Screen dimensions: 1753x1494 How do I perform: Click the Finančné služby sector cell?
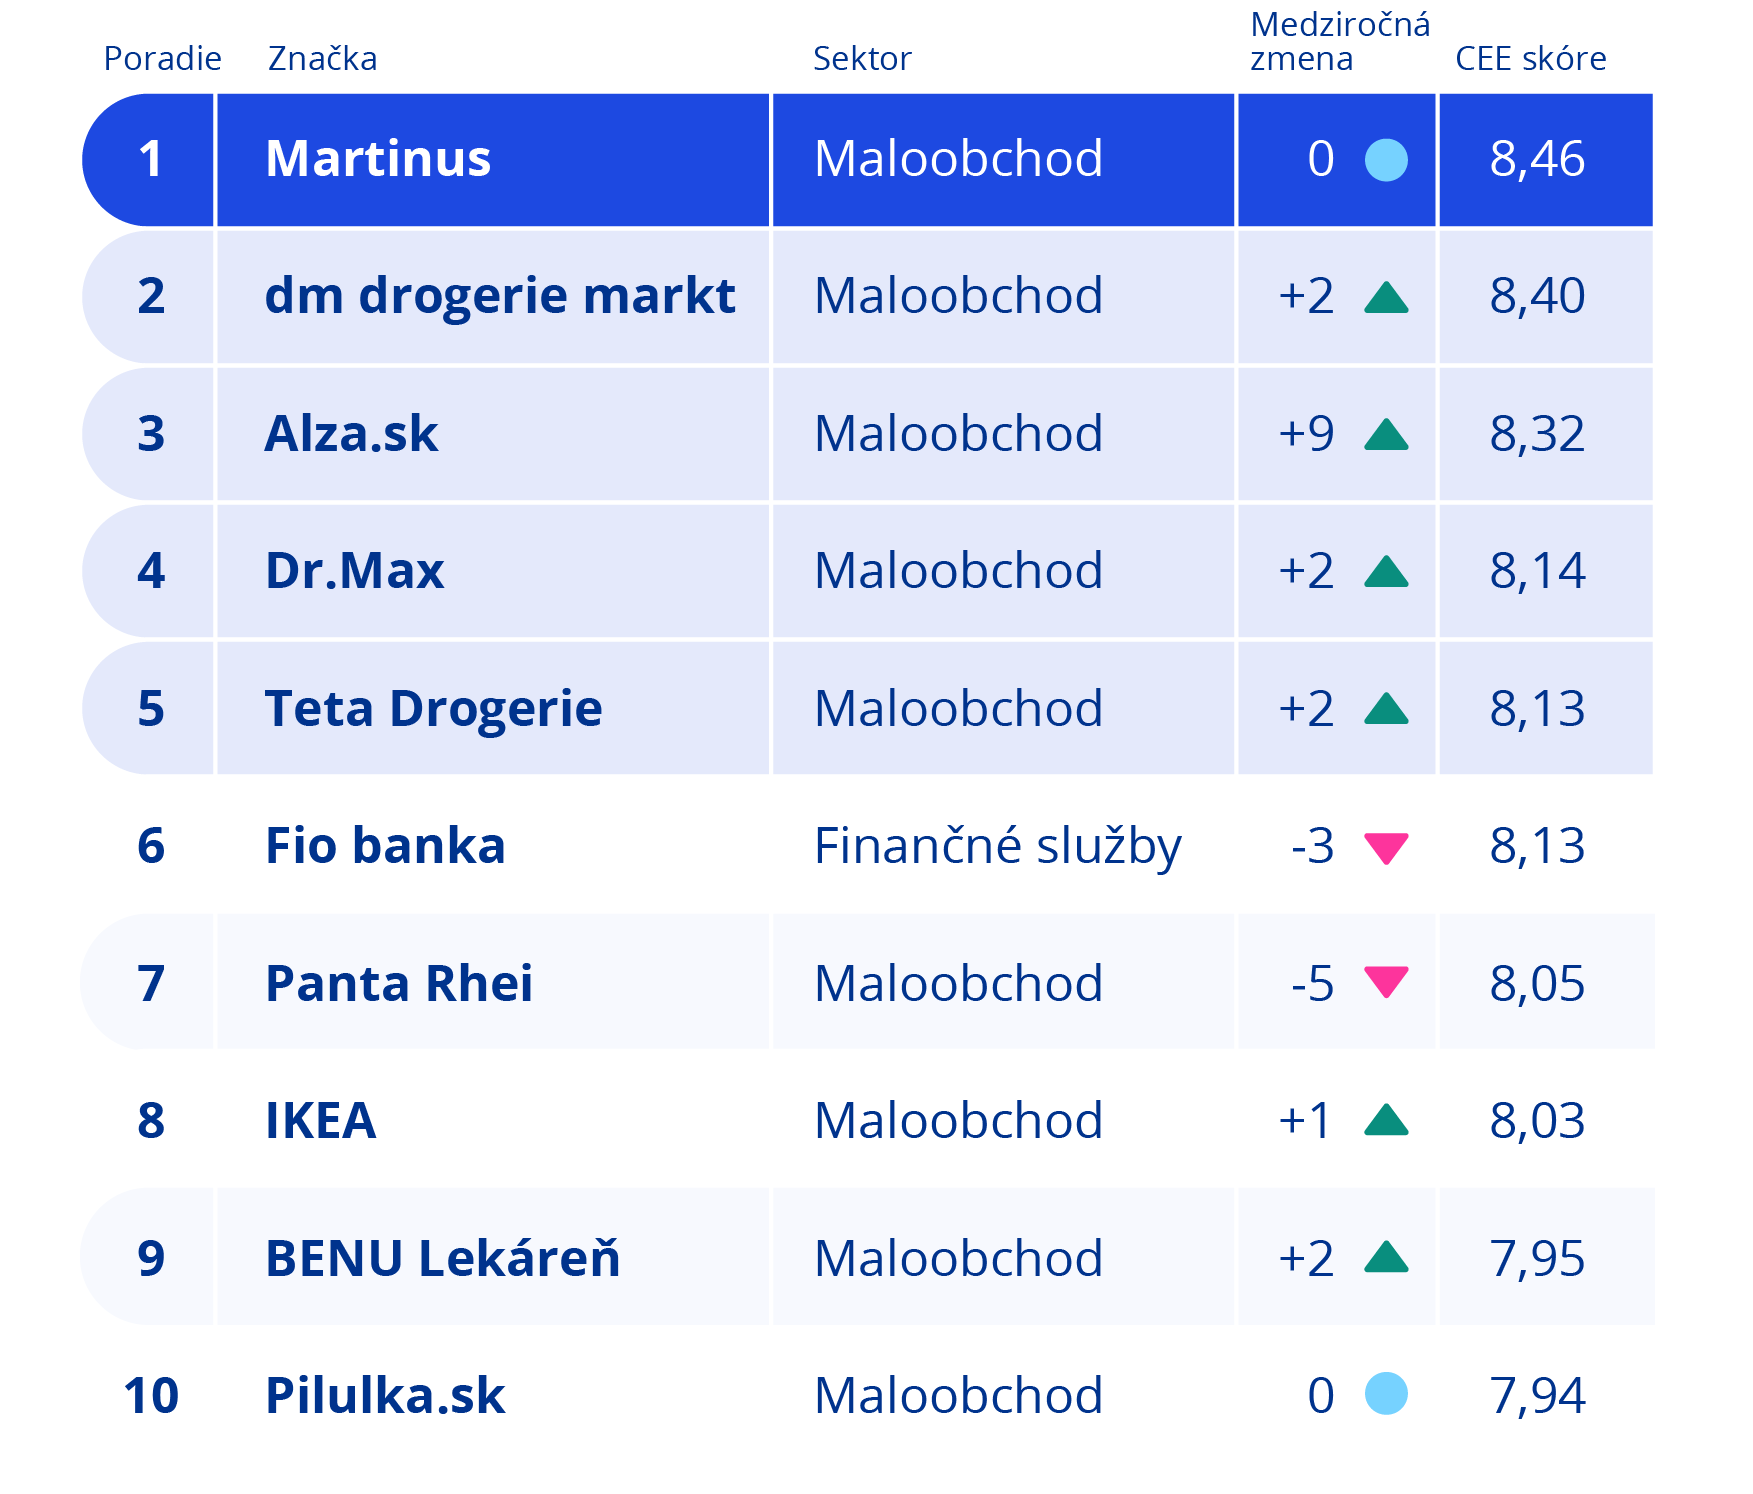click(997, 846)
